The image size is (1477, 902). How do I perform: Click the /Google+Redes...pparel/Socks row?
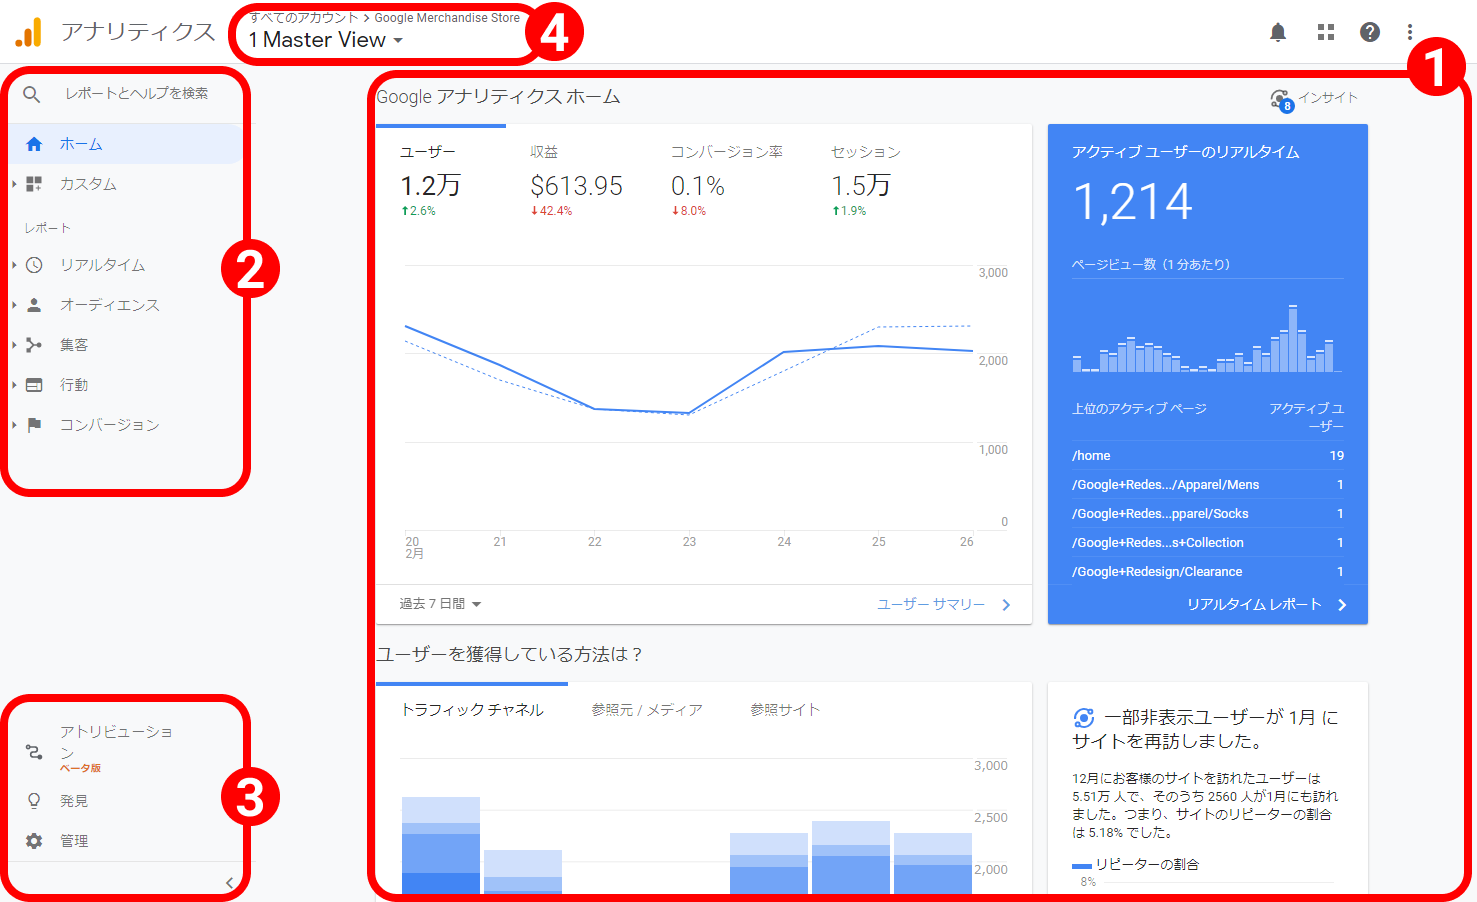[1208, 513]
